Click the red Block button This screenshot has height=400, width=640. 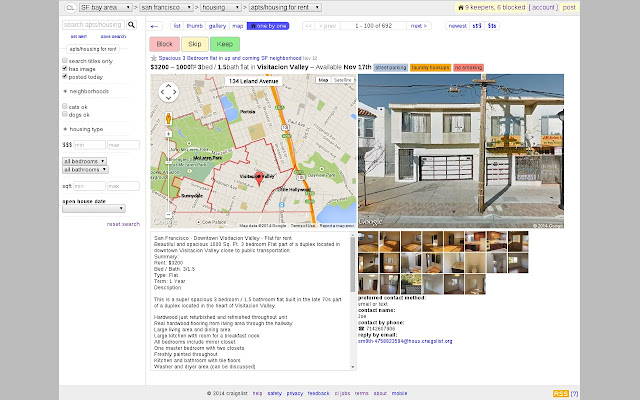click(x=164, y=44)
